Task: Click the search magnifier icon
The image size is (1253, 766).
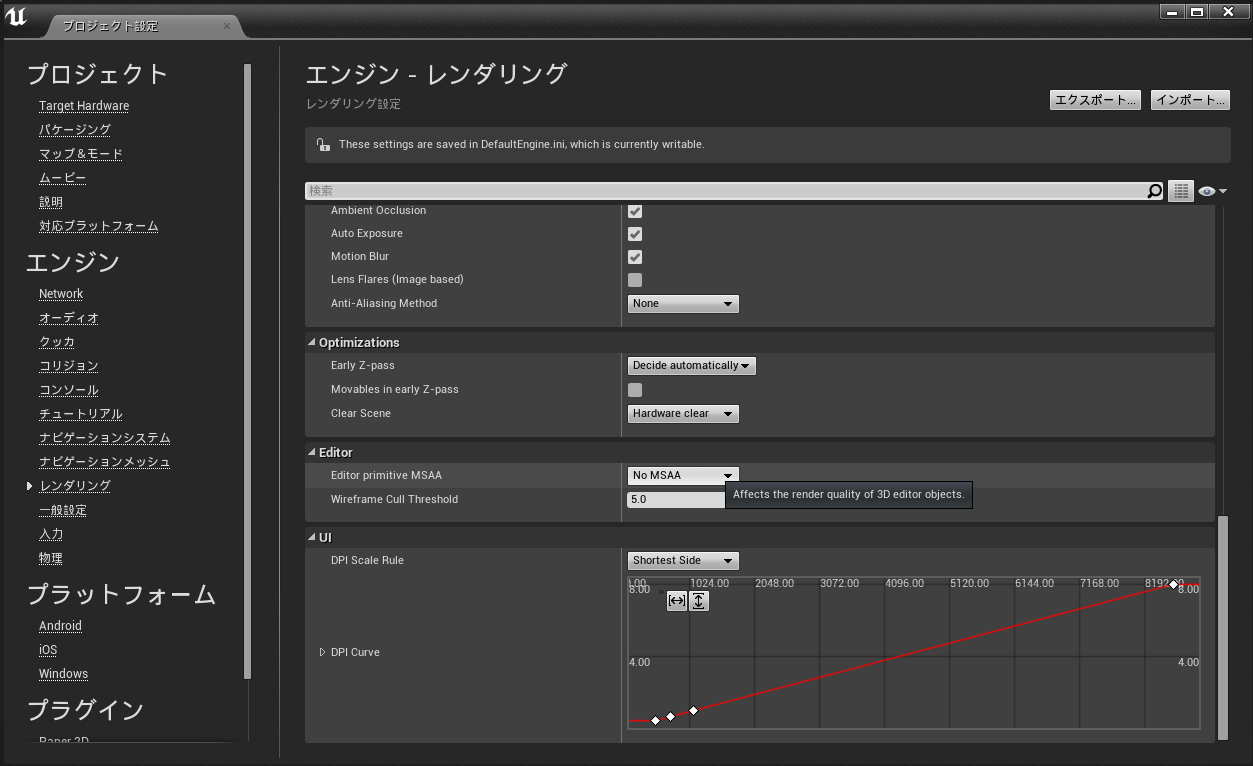Action: tap(1154, 191)
